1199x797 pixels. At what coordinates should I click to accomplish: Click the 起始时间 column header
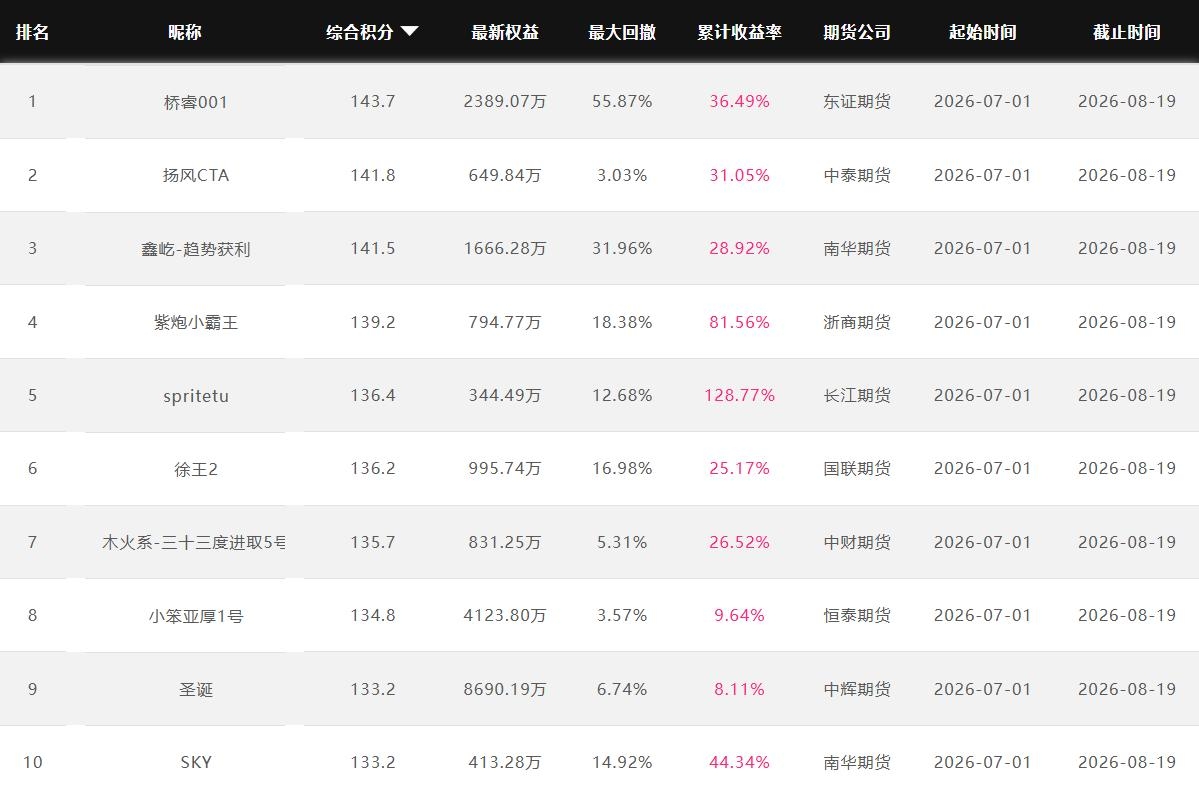pyautogui.click(x=983, y=32)
